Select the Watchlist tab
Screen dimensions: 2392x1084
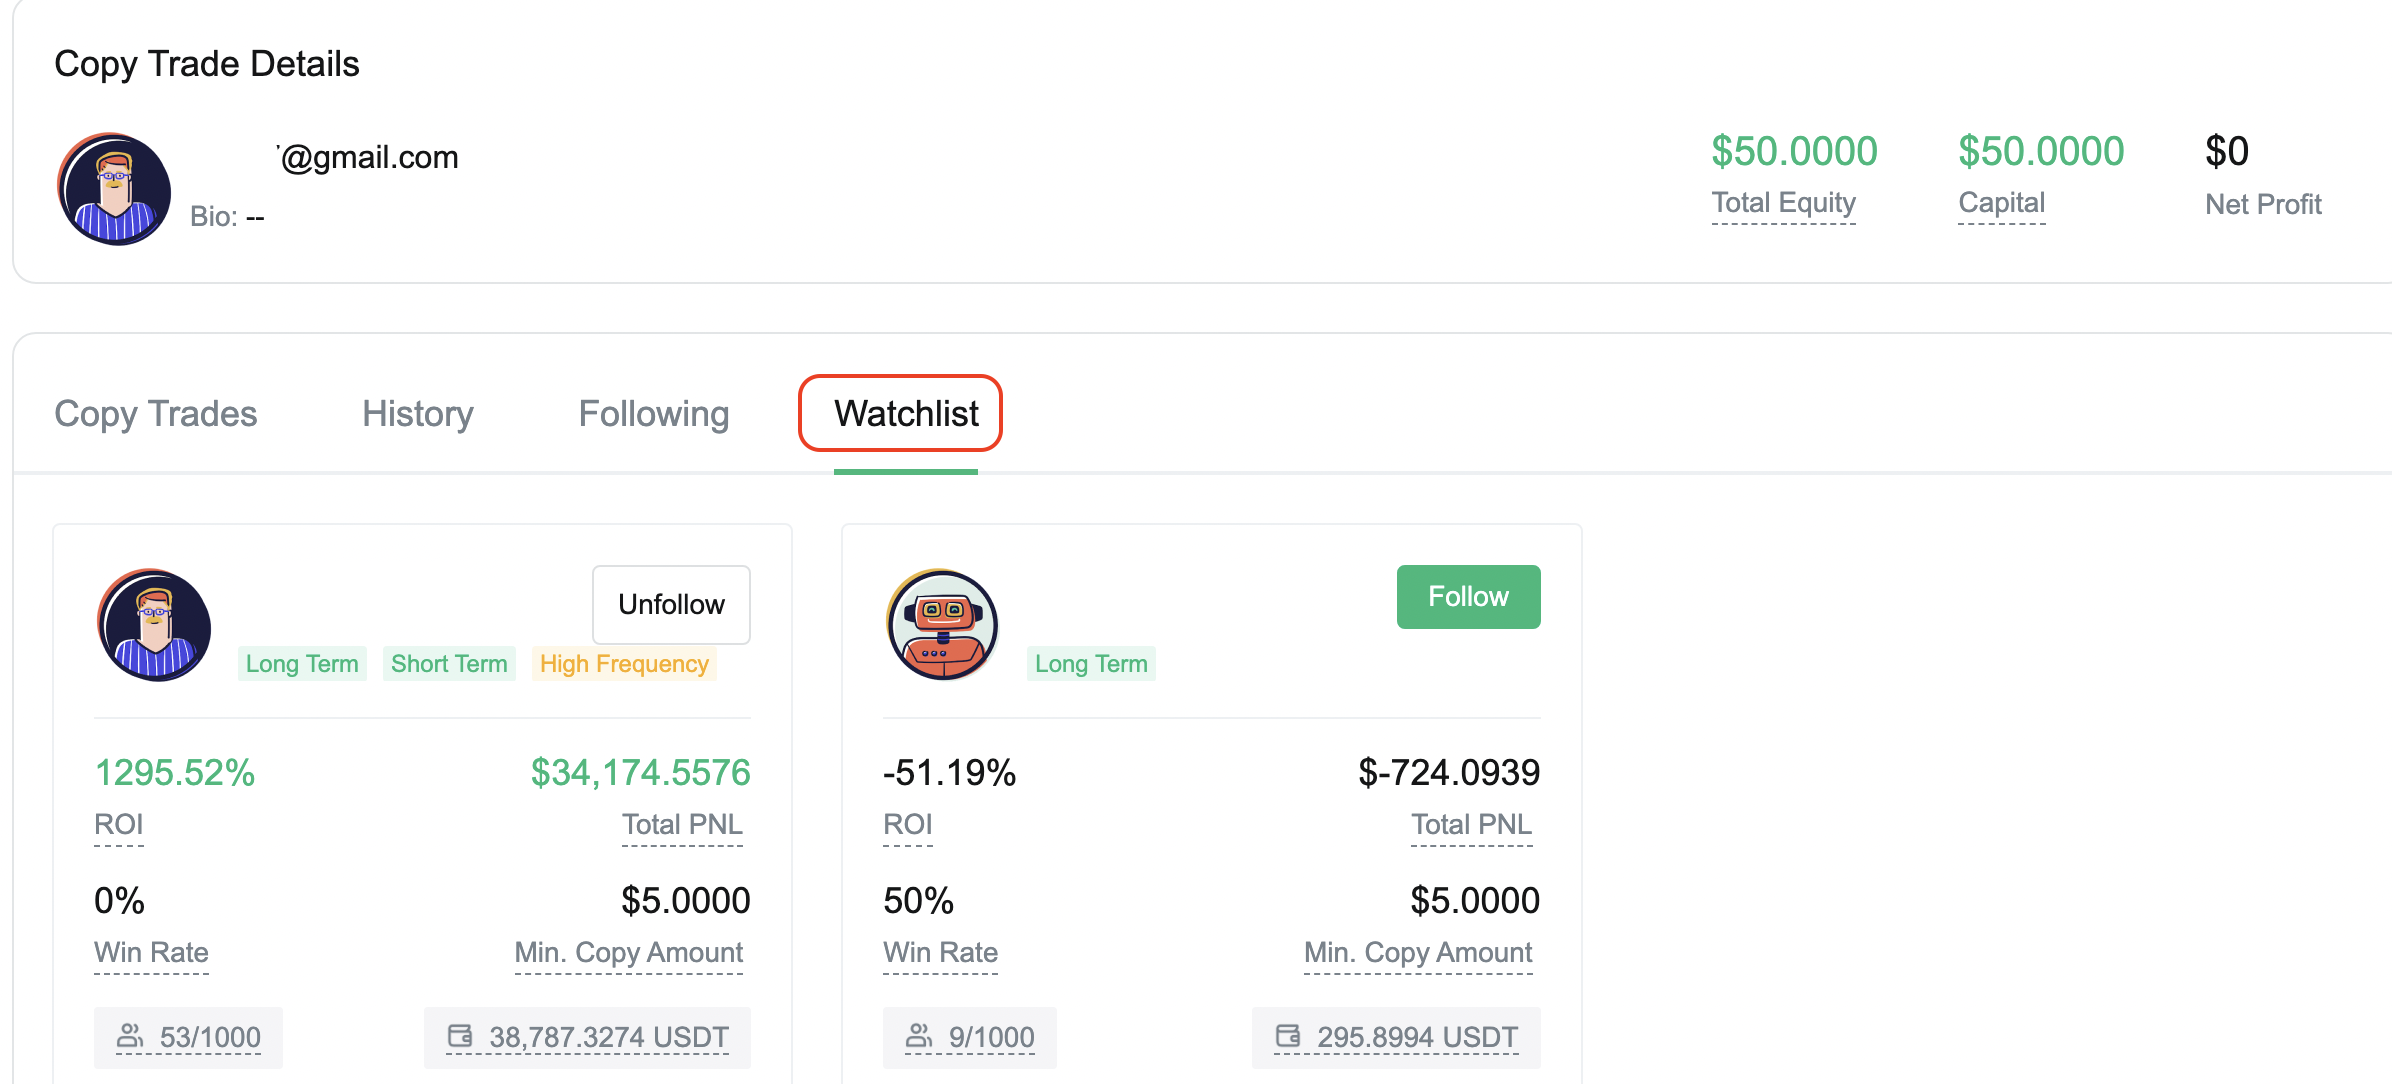(x=906, y=414)
